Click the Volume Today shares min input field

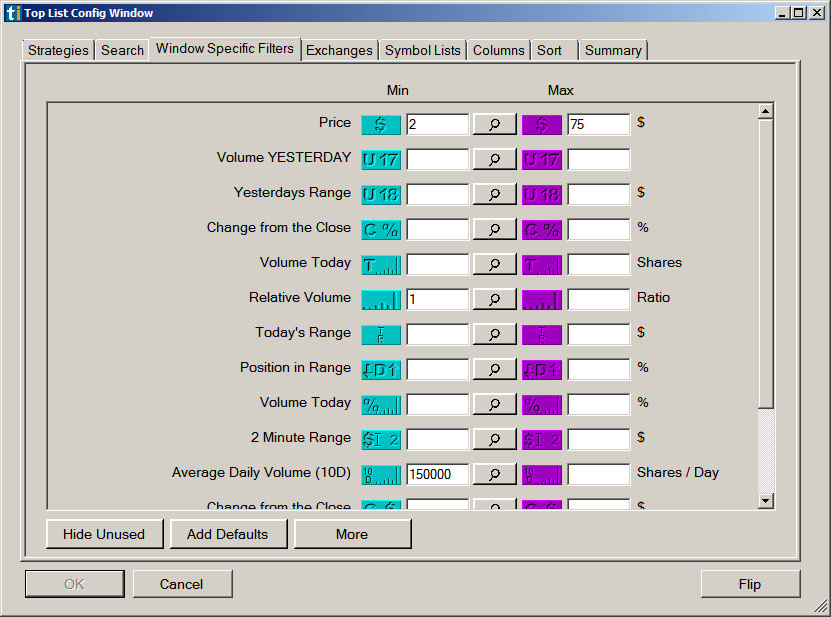(x=438, y=264)
